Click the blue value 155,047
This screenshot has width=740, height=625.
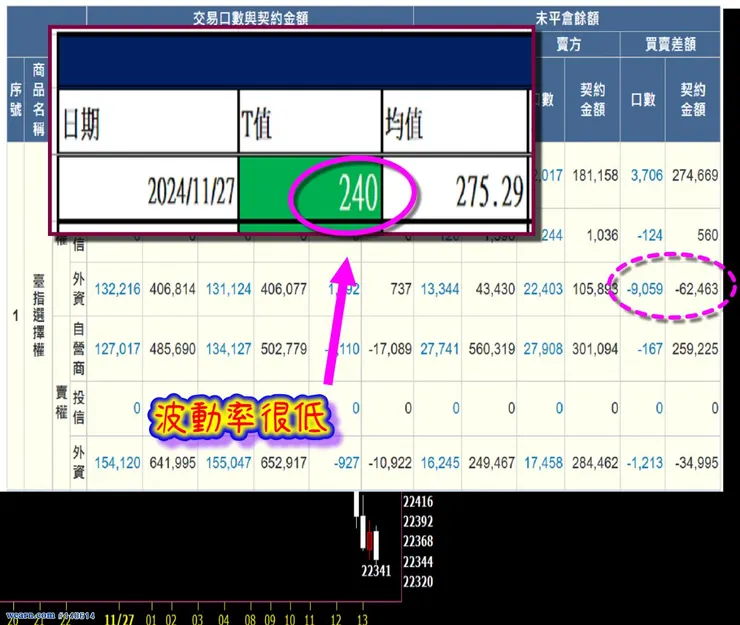[x=228, y=463]
